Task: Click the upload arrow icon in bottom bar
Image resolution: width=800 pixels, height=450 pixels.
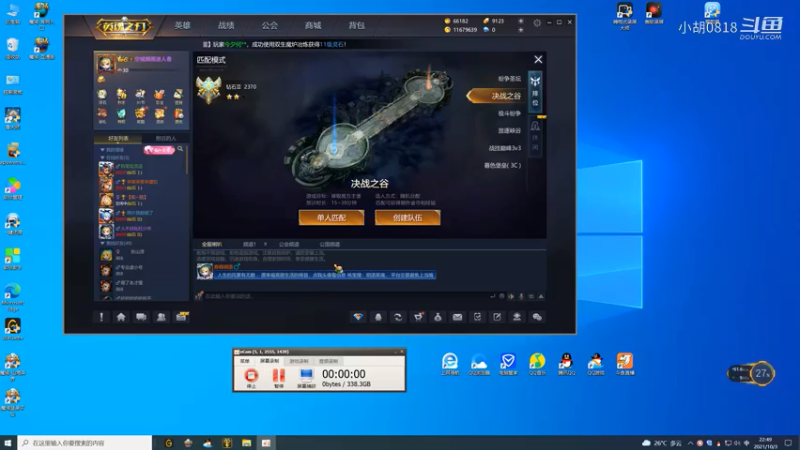Action: (x=517, y=317)
